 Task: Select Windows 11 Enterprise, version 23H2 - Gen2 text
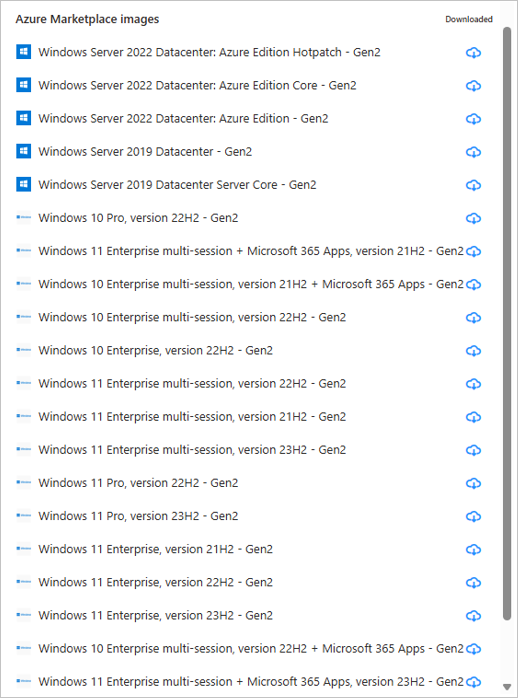(x=155, y=615)
